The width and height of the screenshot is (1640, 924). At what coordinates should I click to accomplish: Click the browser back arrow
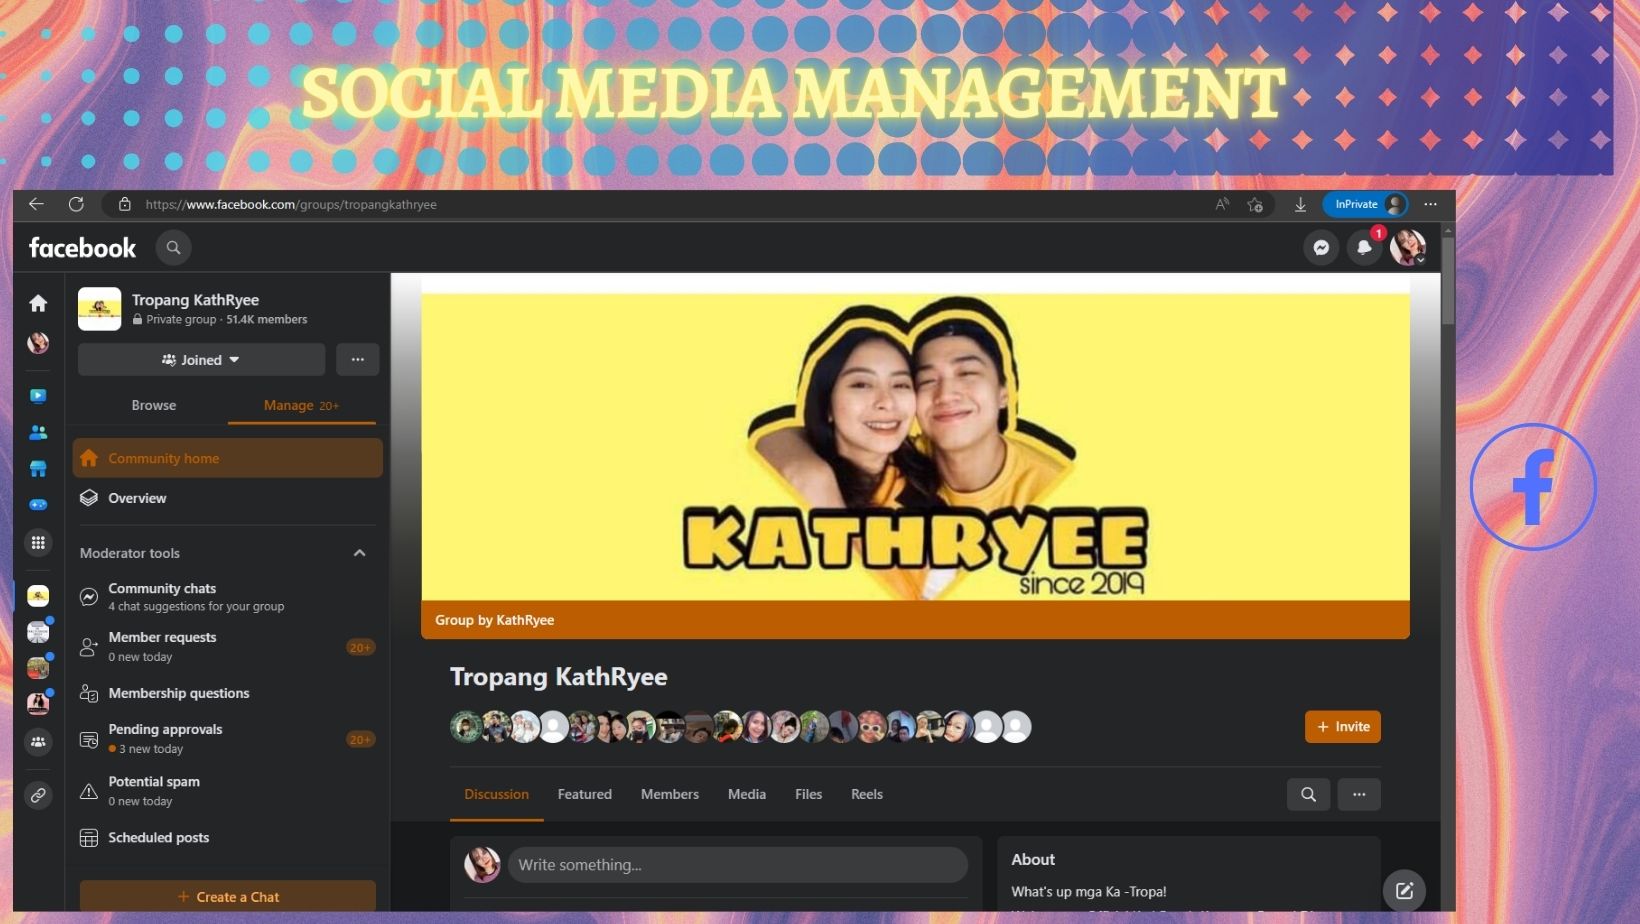tap(37, 204)
